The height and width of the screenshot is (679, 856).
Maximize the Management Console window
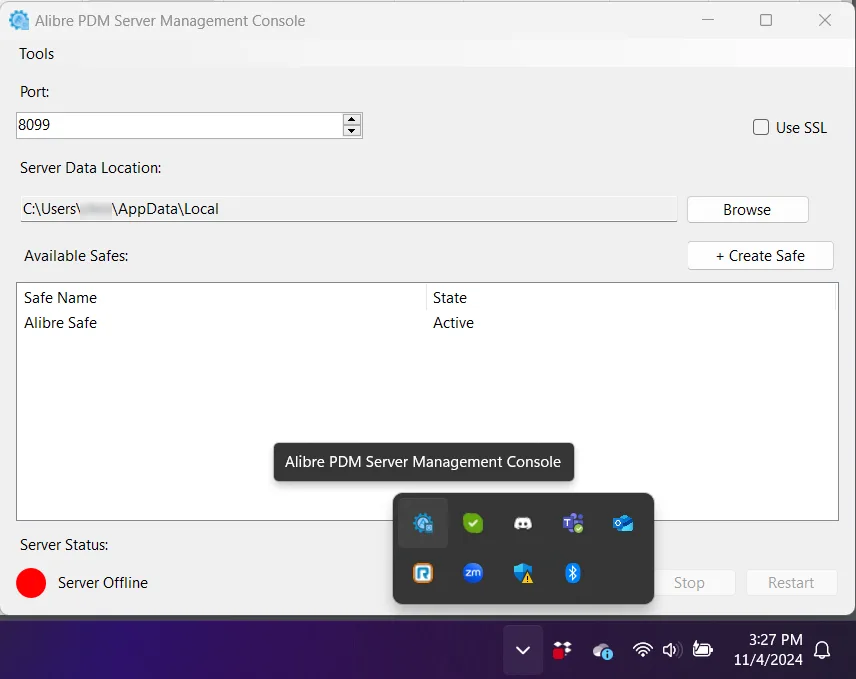click(766, 20)
